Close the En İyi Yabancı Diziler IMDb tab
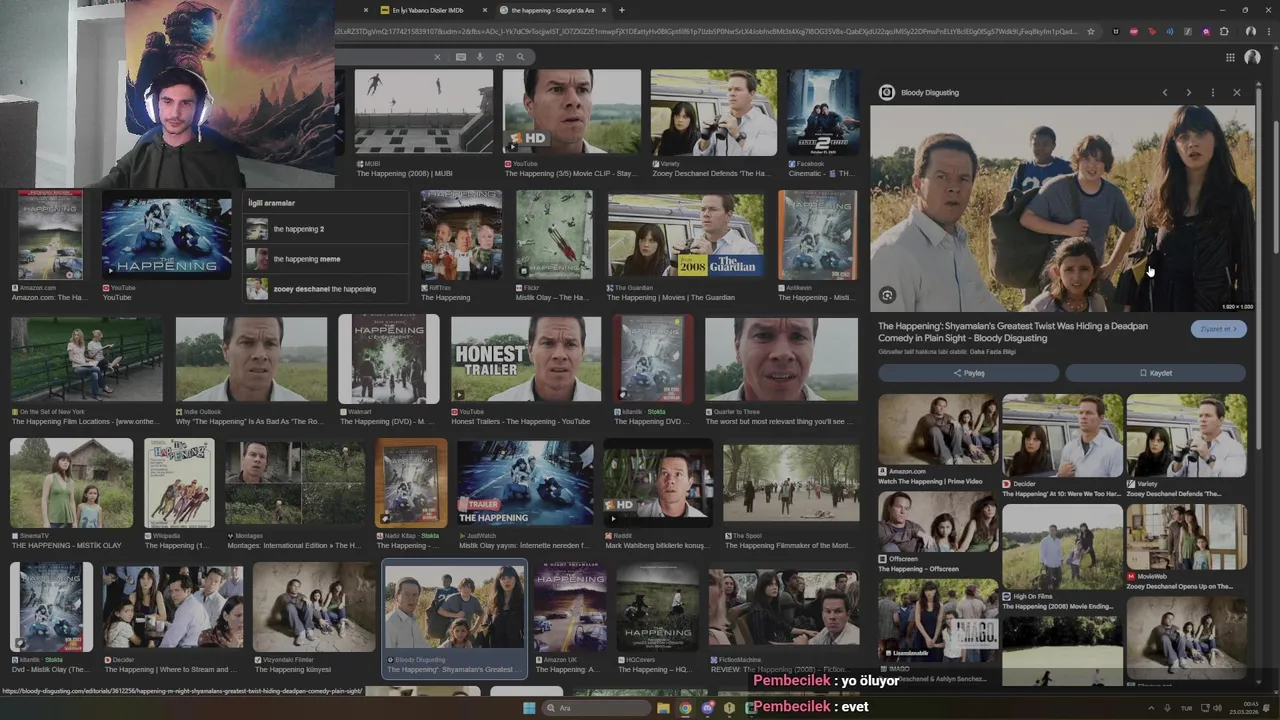The image size is (1280, 720). 484,10
